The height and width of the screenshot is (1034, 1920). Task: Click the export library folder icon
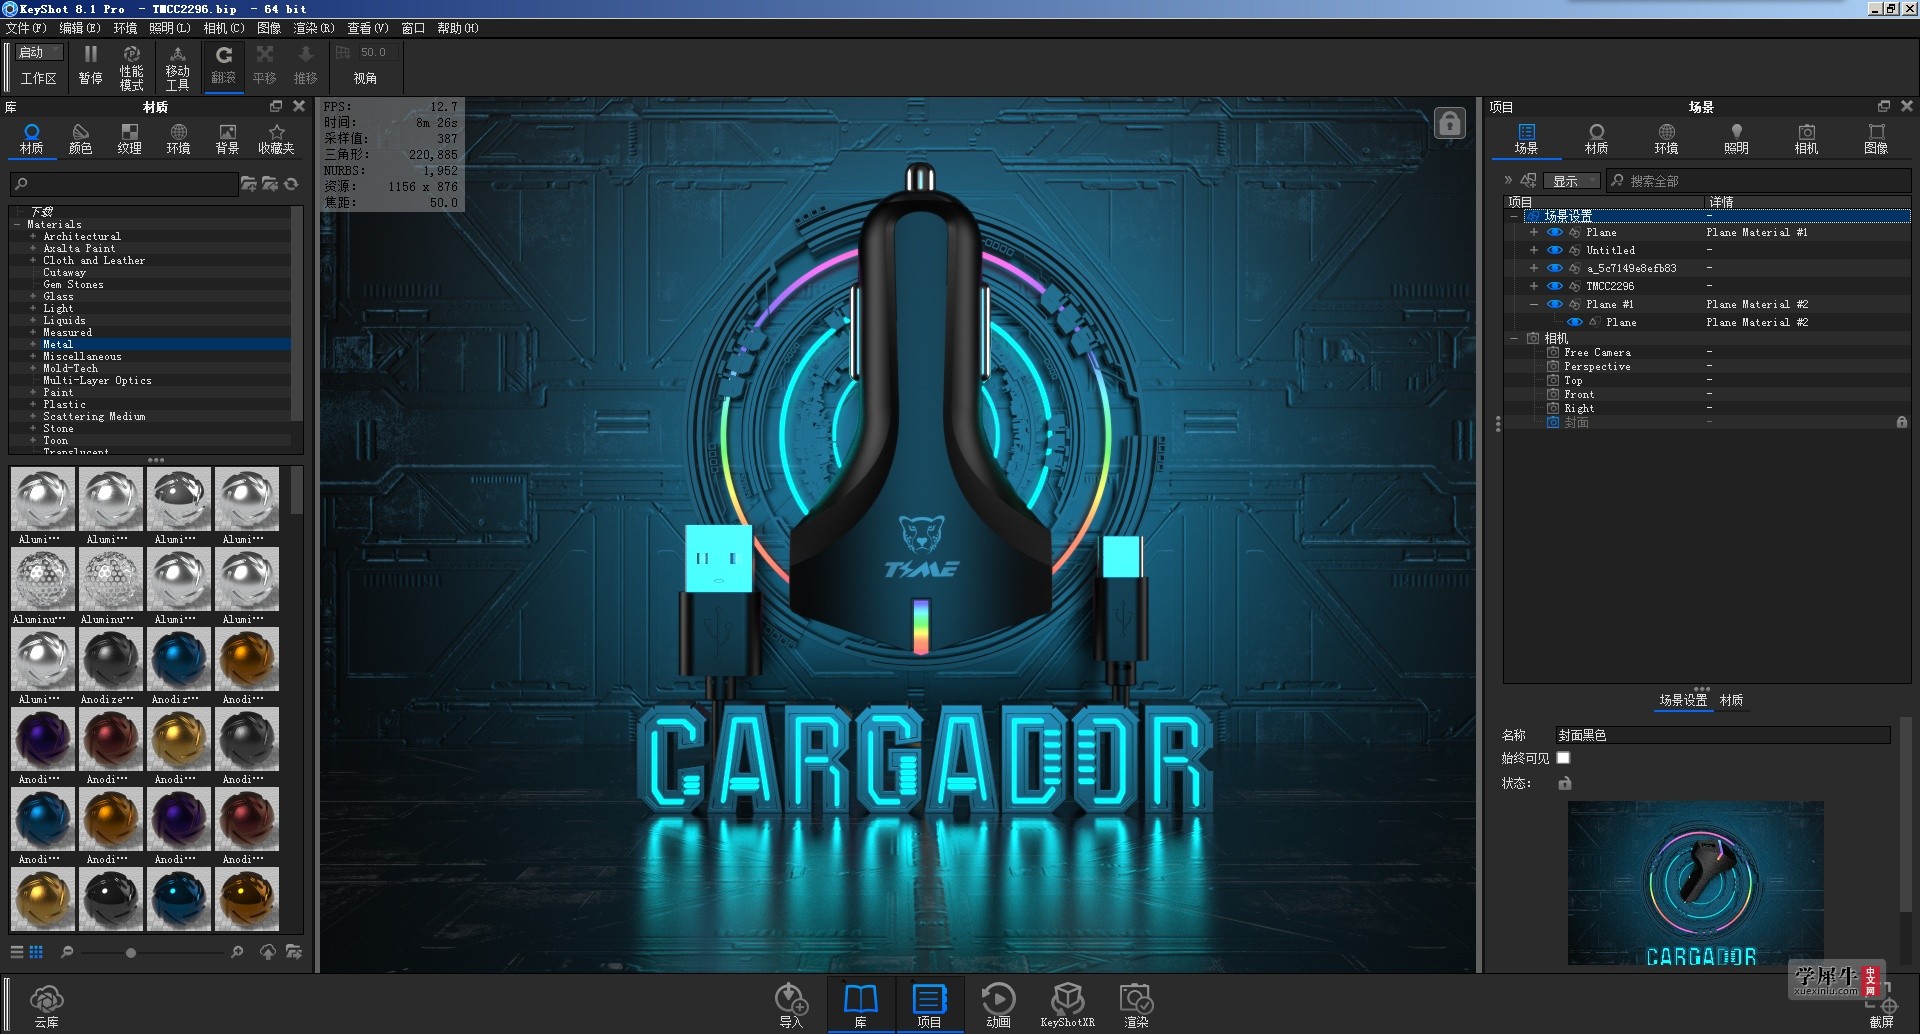pos(294,952)
